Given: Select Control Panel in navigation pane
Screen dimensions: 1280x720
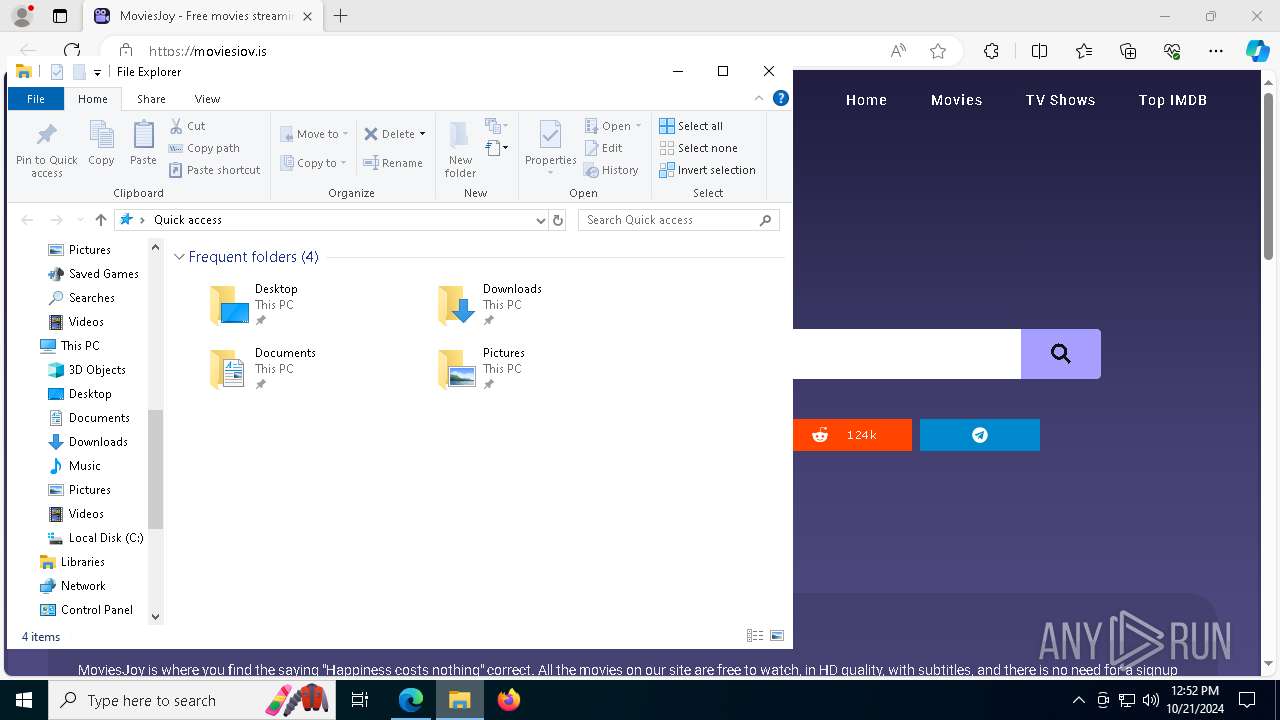Looking at the screenshot, I should 86,610.
